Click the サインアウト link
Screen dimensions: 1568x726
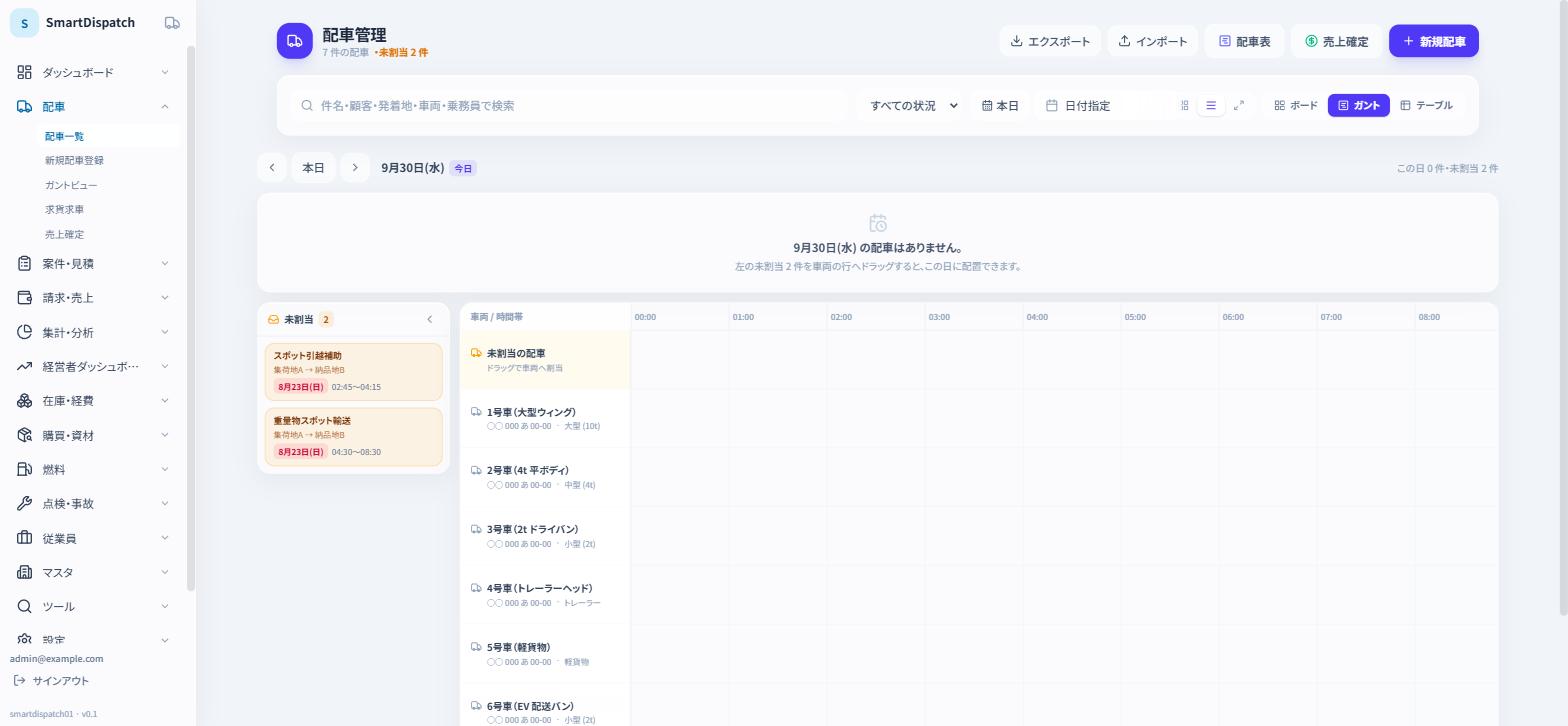(x=51, y=681)
